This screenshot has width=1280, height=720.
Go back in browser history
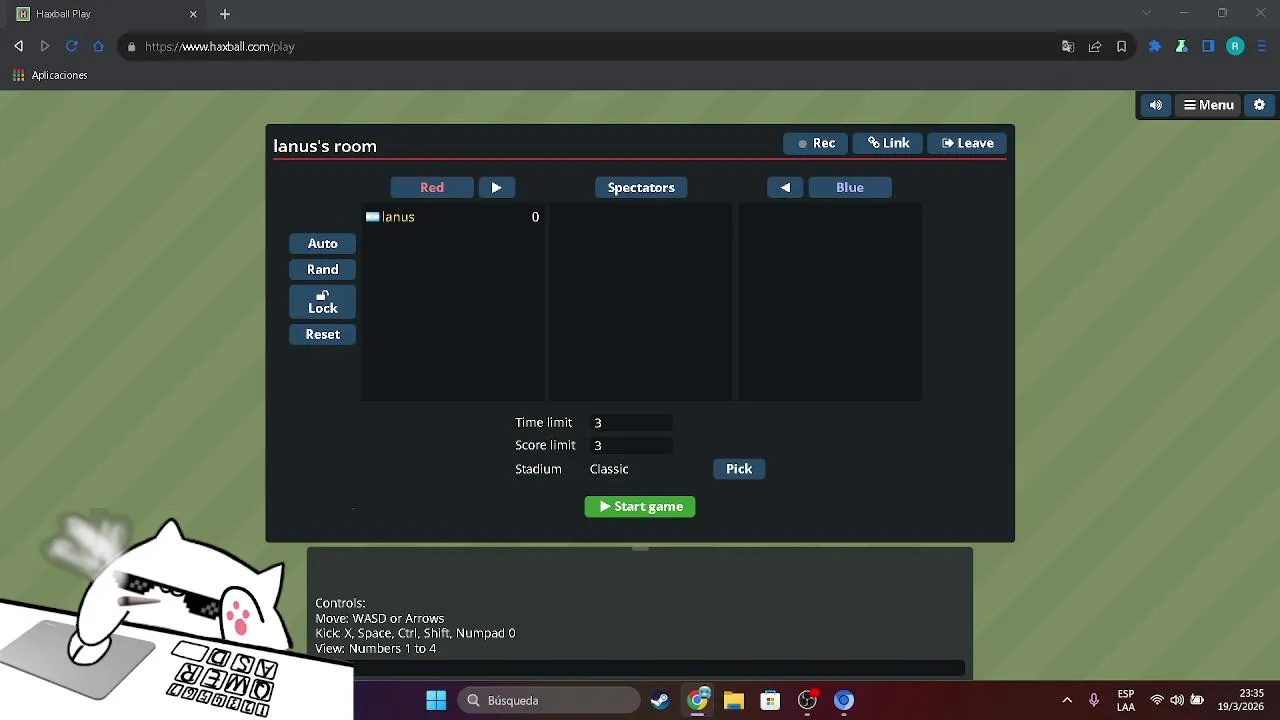(x=18, y=46)
